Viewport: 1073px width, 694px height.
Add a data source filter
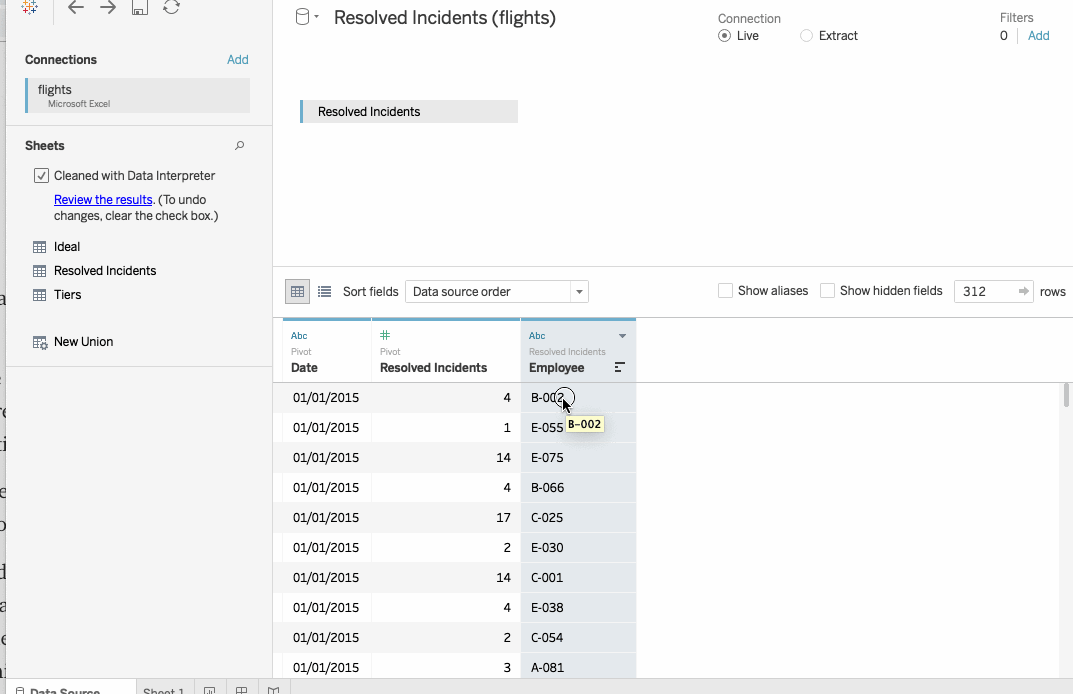[1038, 36]
